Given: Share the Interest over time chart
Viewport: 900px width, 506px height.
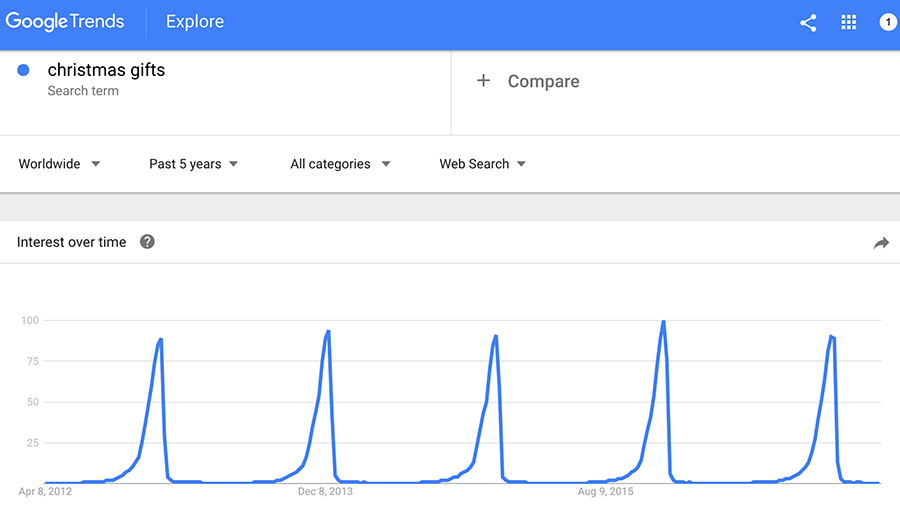Looking at the screenshot, I should [x=881, y=243].
